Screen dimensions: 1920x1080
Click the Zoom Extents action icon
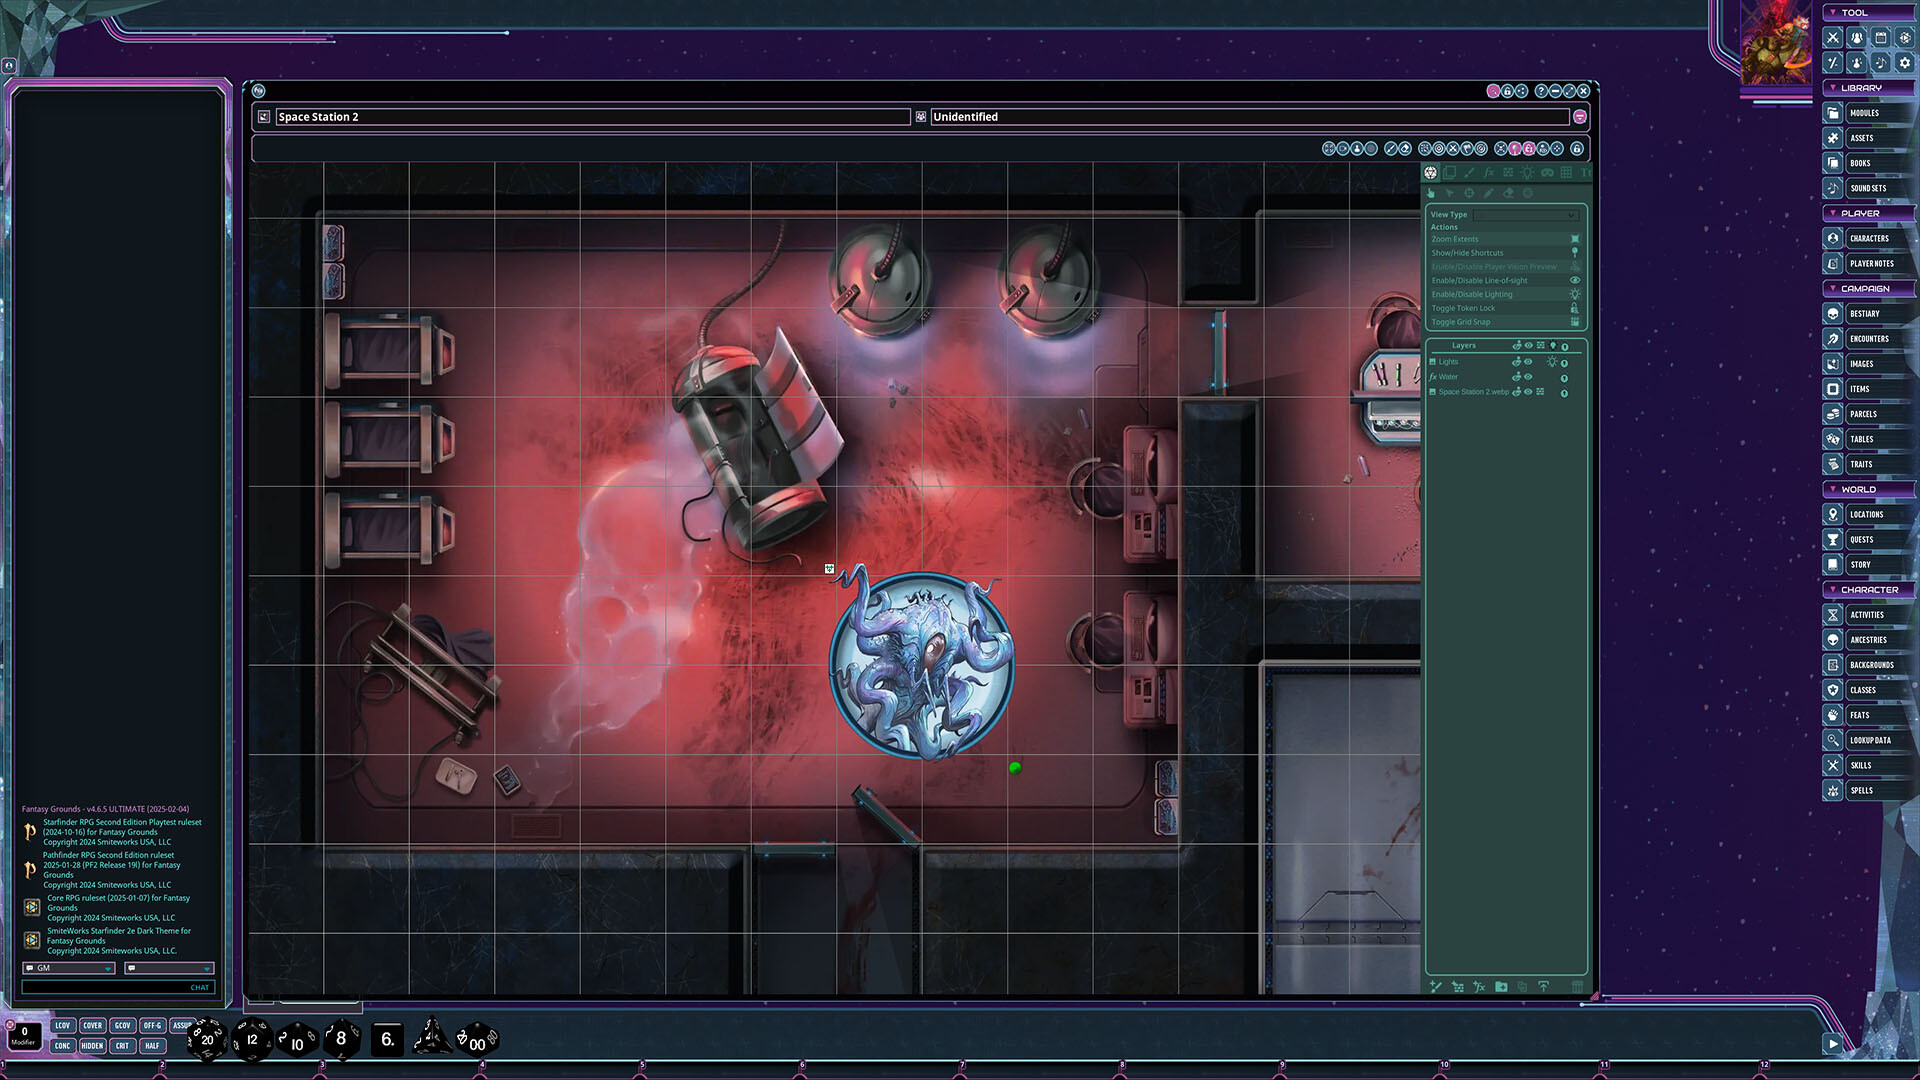(x=1575, y=239)
